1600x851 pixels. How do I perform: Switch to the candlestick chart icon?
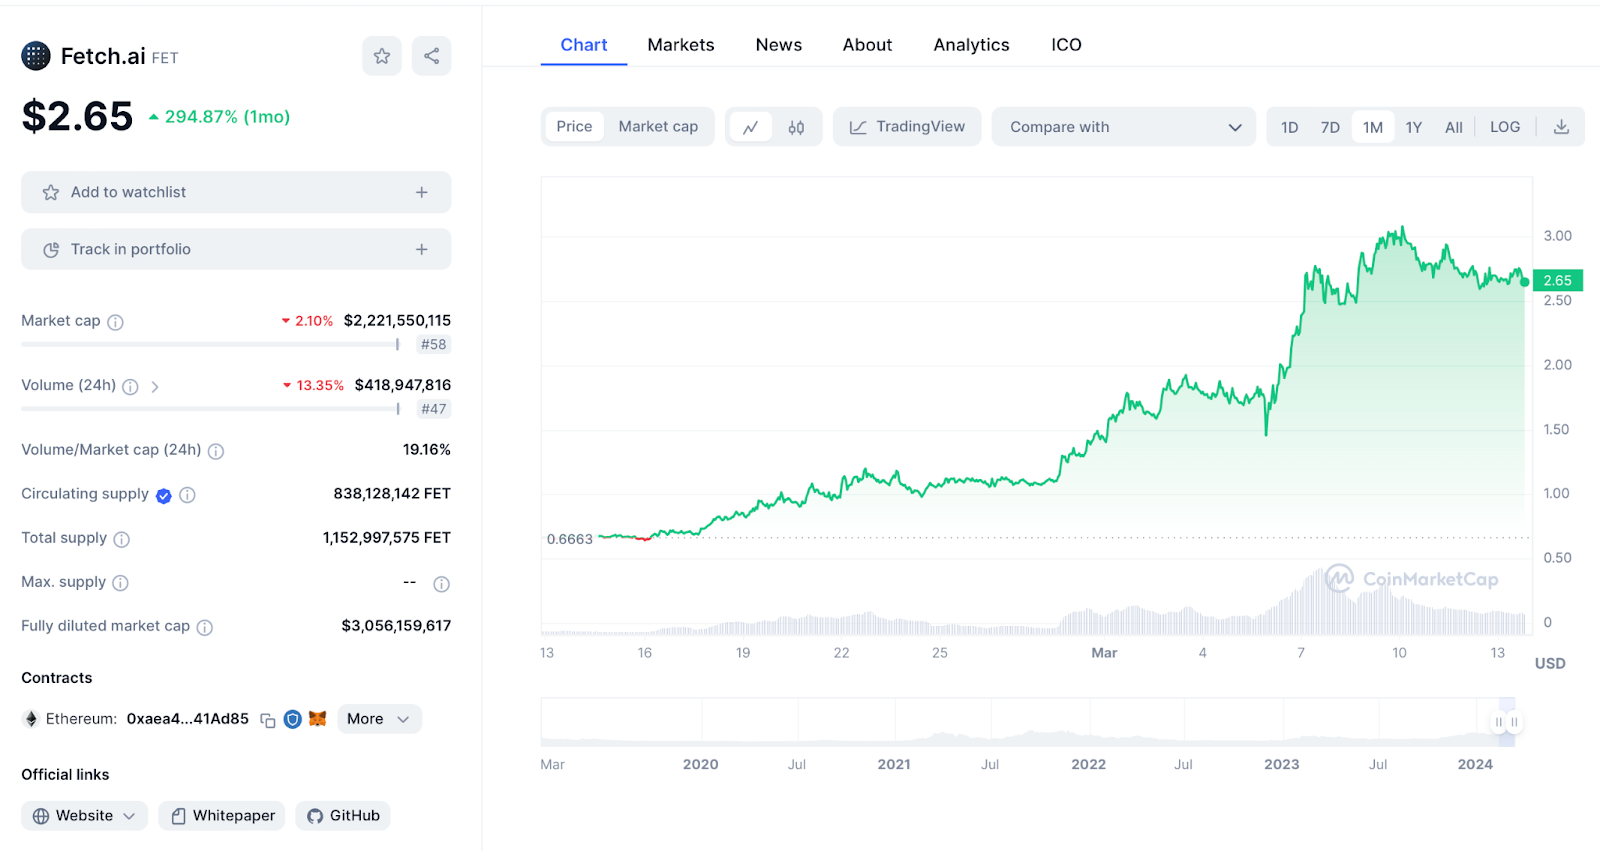796,127
